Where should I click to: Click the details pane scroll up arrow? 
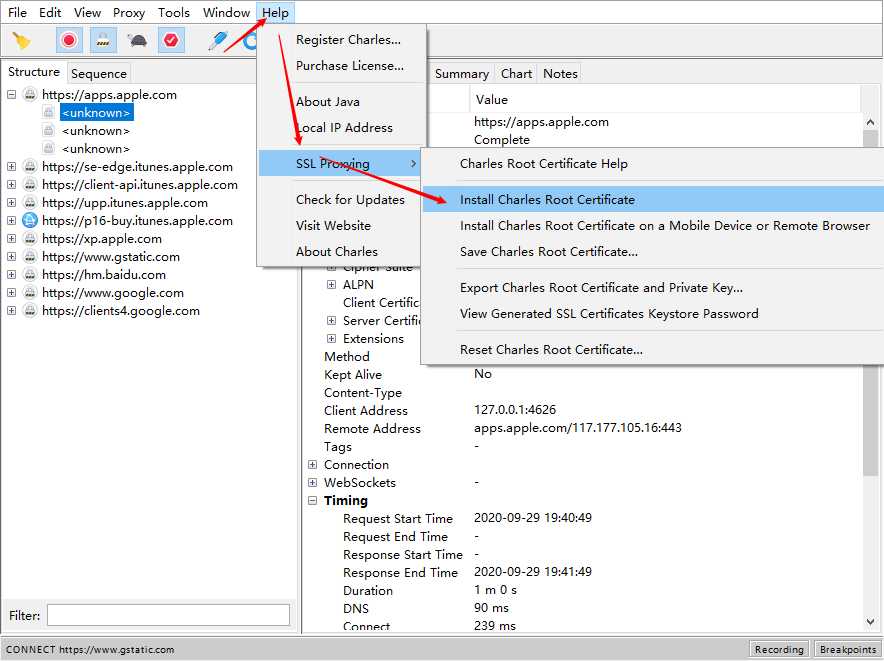[x=870, y=122]
